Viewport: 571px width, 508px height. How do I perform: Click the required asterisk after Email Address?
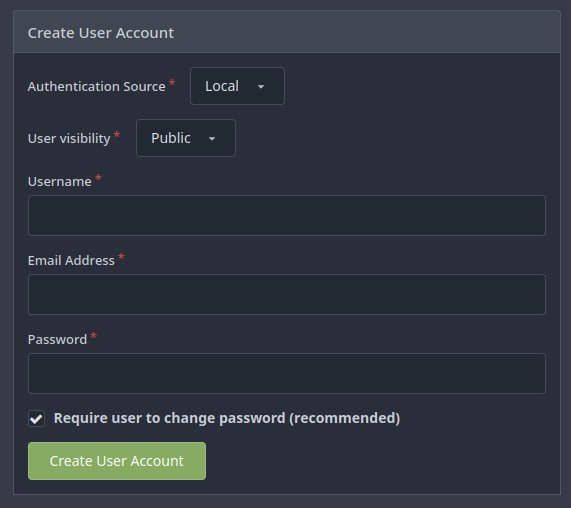pos(122,256)
